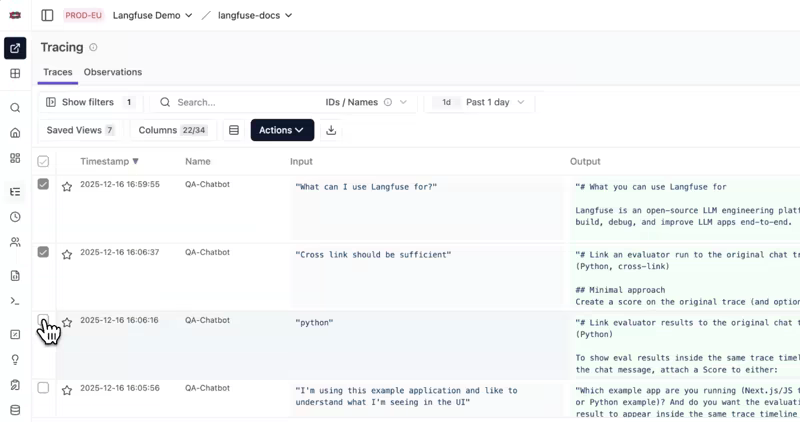The image size is (800, 422).
Task: Check the 16:05:56 trace checkbox
Action: pos(43,388)
